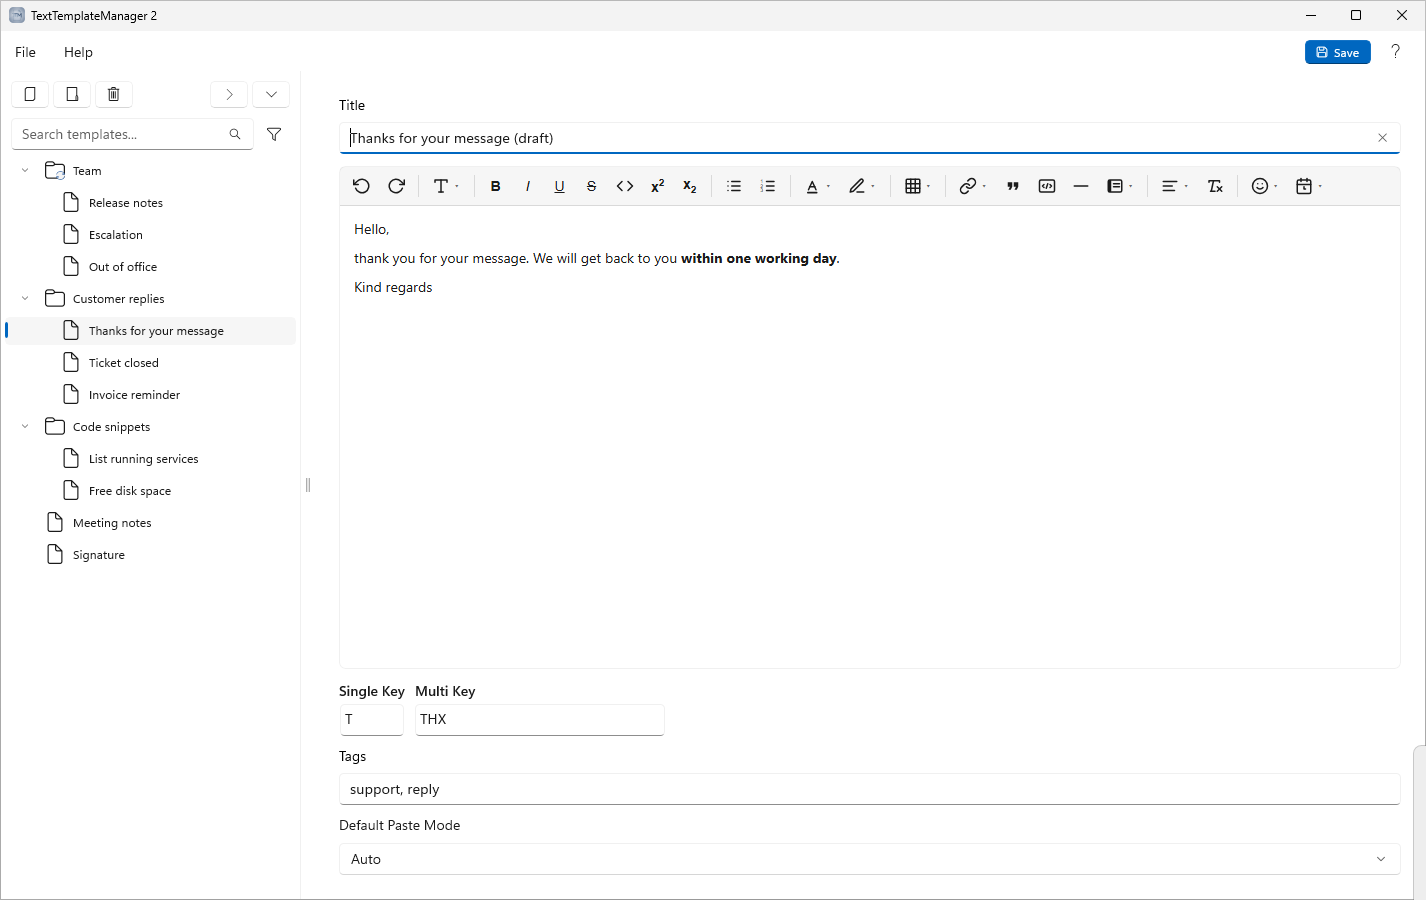Open the insert date dropdown
This screenshot has height=900, width=1426.
pos(1309,186)
